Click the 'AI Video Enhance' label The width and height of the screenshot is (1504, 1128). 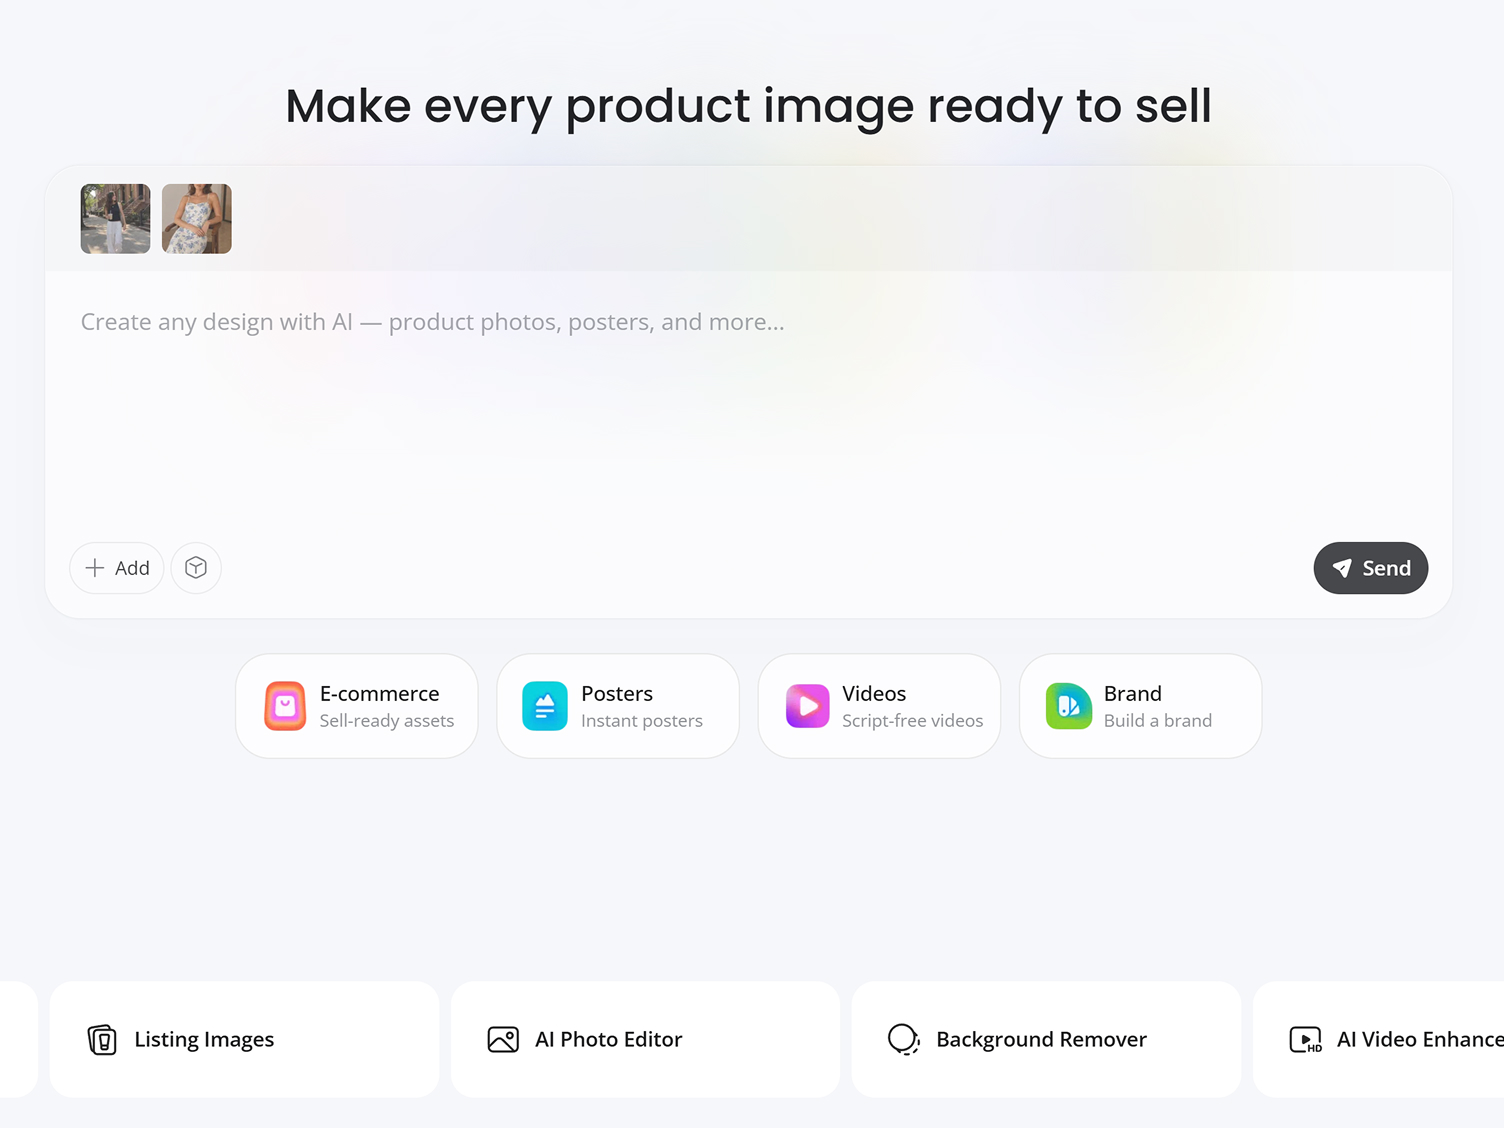pyautogui.click(x=1420, y=1040)
